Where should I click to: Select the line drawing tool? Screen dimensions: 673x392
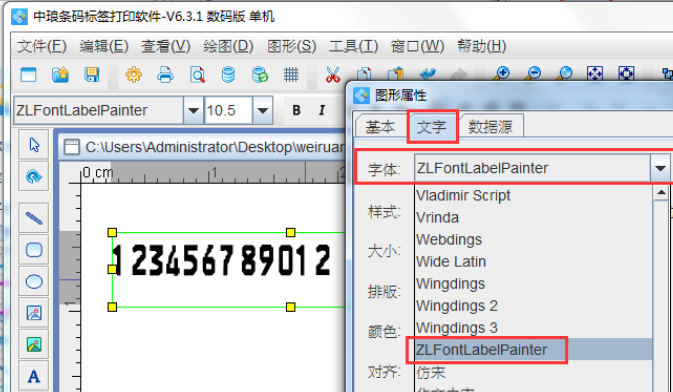click(x=34, y=218)
